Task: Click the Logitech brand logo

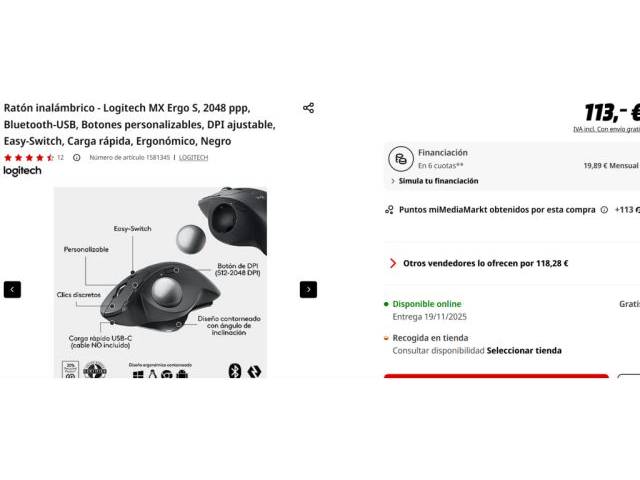Action: click(22, 171)
